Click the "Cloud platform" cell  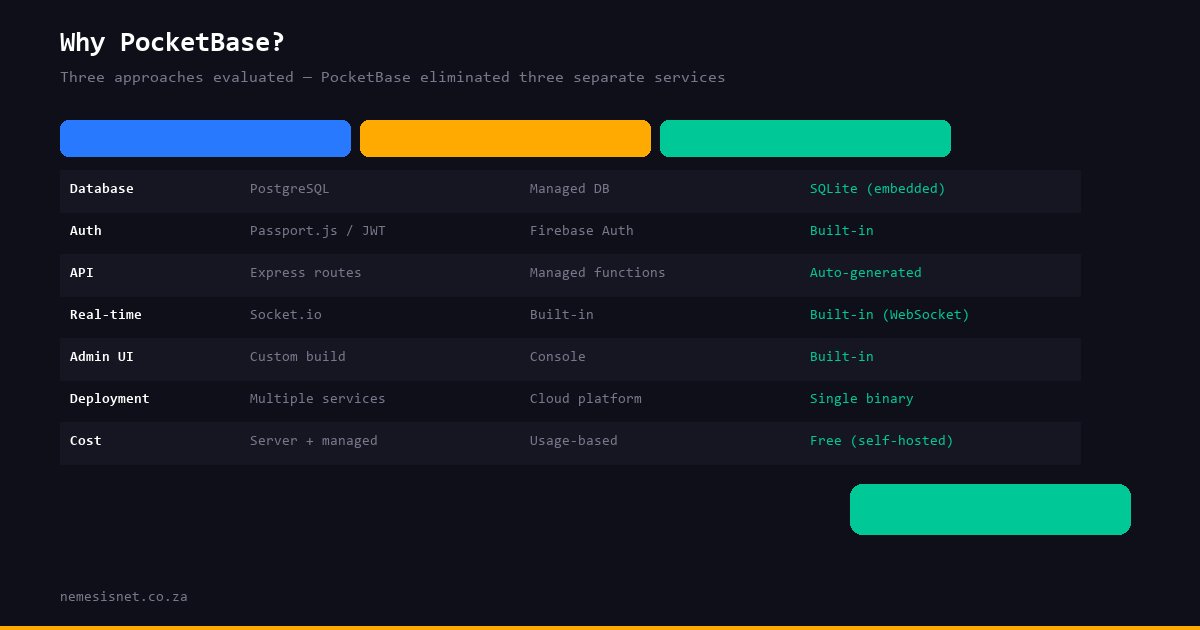tap(586, 398)
